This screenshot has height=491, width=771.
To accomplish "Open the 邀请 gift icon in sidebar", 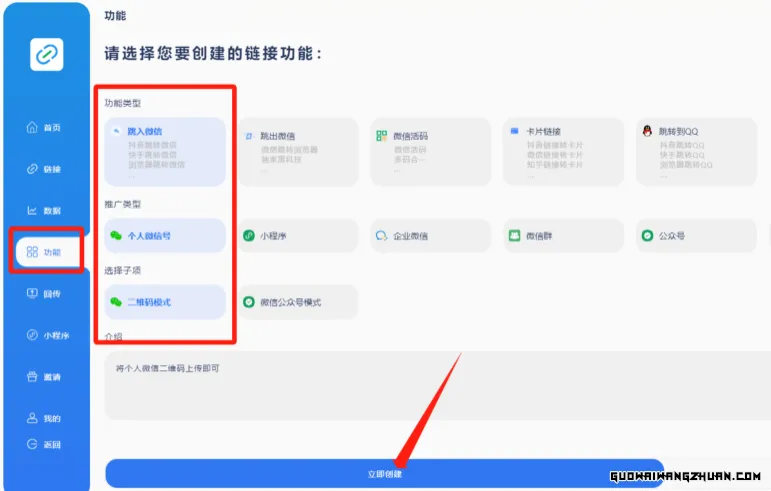I will 32,376.
